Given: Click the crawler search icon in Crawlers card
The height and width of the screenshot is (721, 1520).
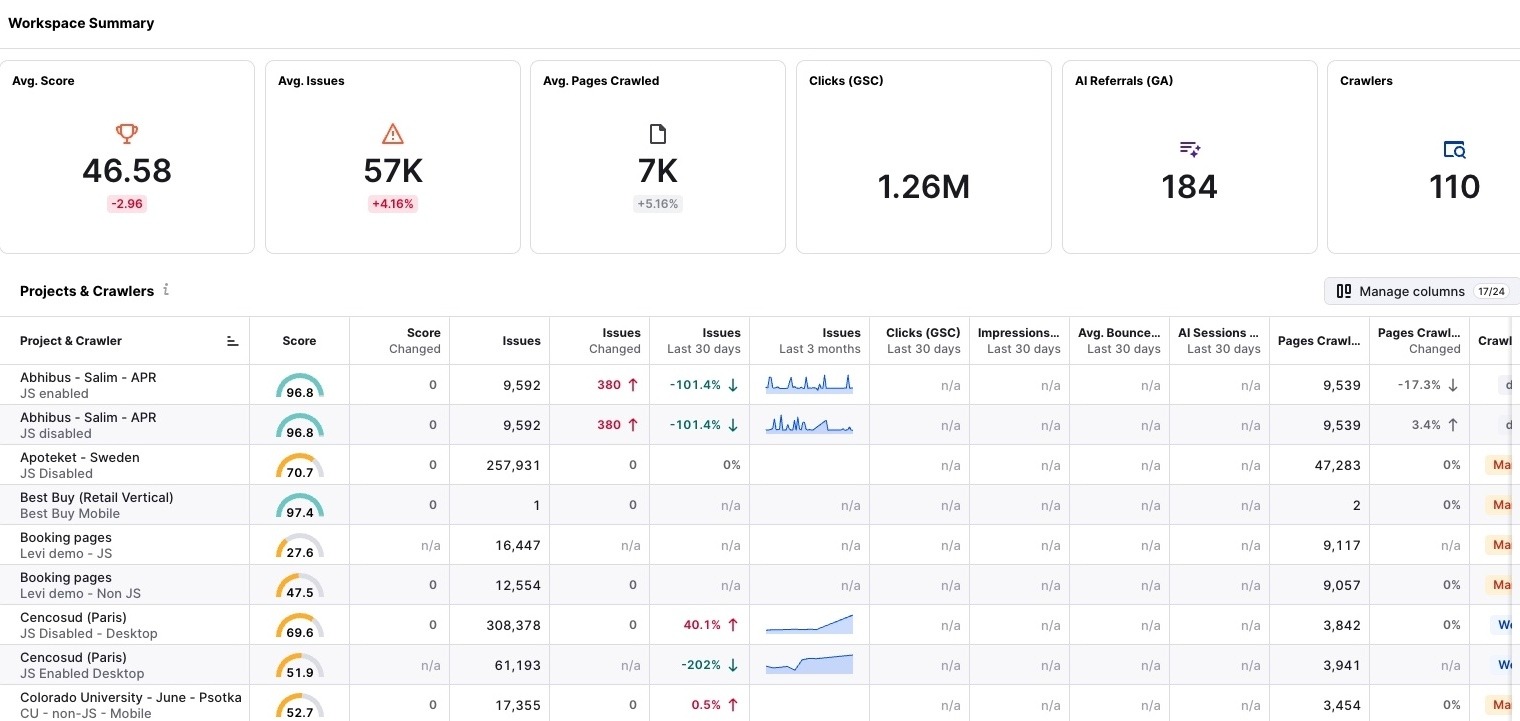Looking at the screenshot, I should pyautogui.click(x=1455, y=149).
